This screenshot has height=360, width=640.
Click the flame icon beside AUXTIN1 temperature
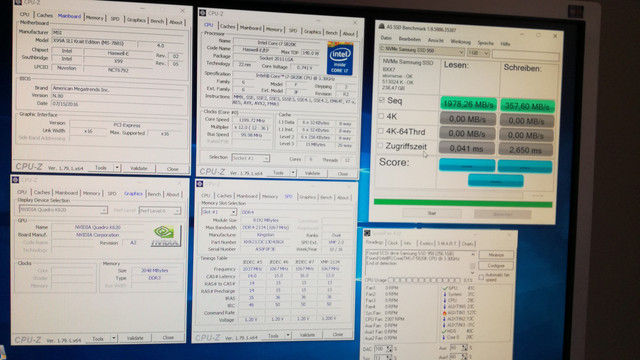tap(445, 313)
